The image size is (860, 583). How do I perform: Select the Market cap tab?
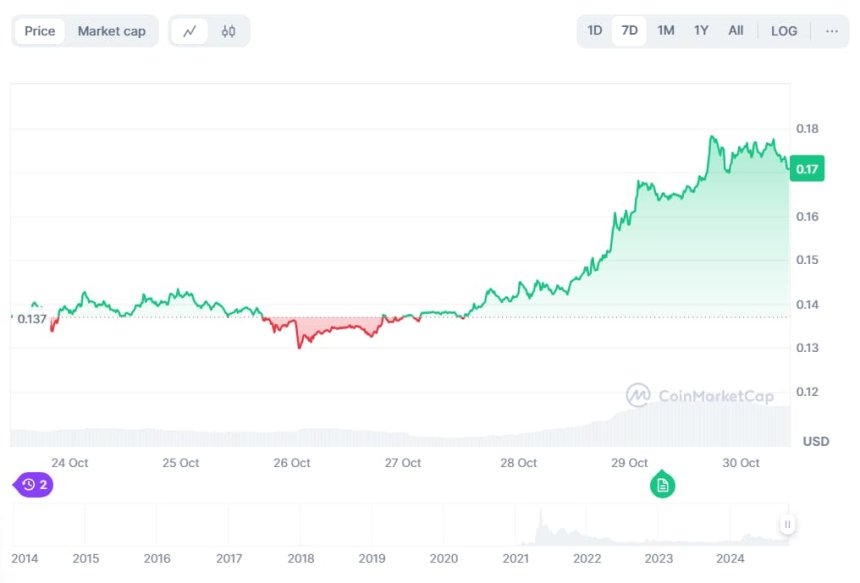click(111, 31)
